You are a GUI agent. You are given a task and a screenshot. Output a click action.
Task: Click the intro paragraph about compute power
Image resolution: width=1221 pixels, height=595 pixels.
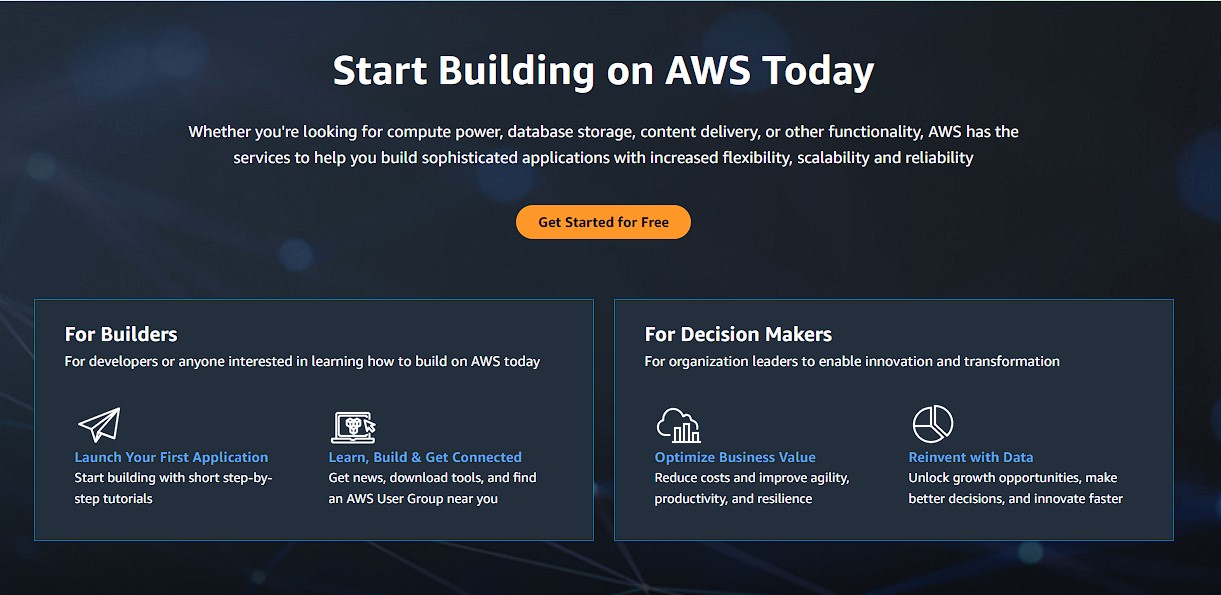pyautogui.click(x=603, y=144)
